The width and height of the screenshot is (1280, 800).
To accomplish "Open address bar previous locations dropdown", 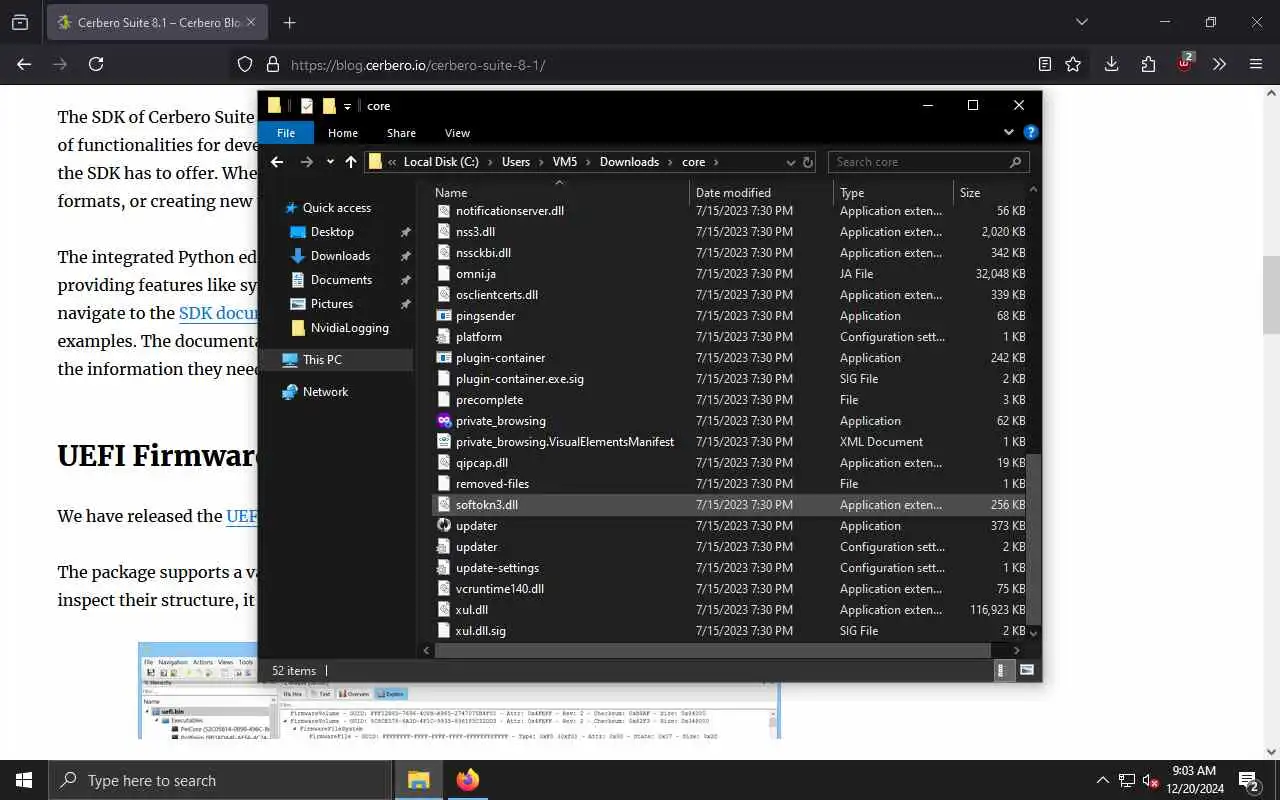I will click(791, 162).
